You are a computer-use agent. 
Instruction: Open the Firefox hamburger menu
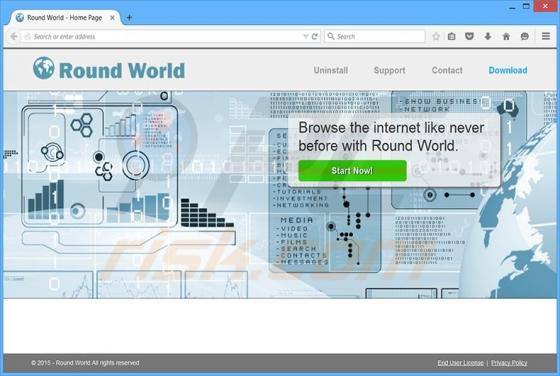pos(546,36)
